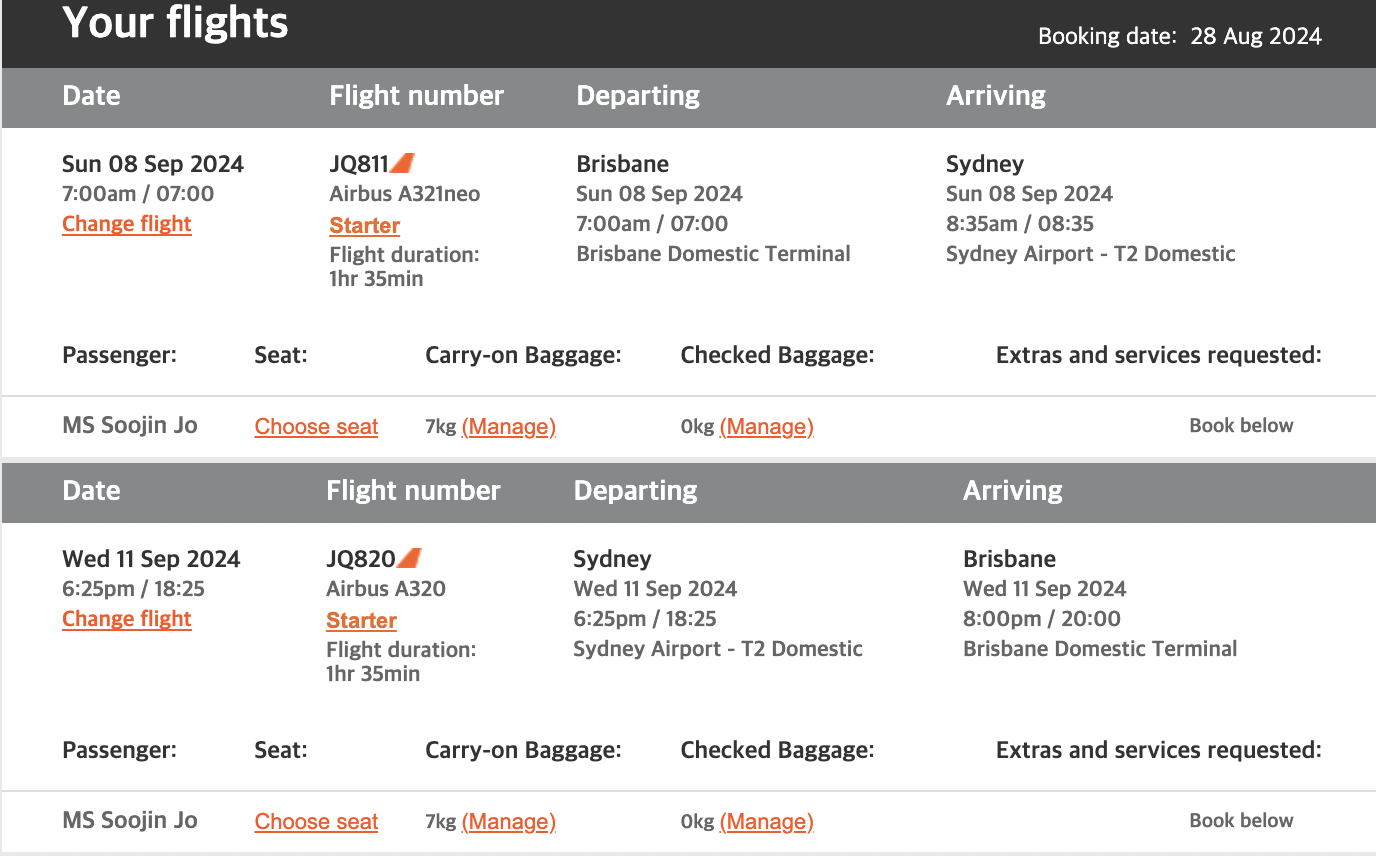Open Change flight for Wed 11 Sep

(x=127, y=619)
